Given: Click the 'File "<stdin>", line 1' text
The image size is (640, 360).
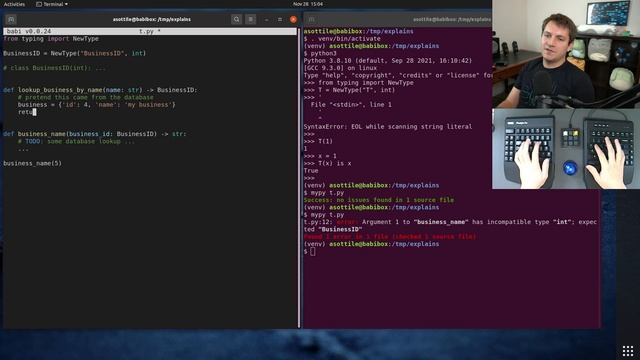Looking at the screenshot, I should (x=351, y=105).
